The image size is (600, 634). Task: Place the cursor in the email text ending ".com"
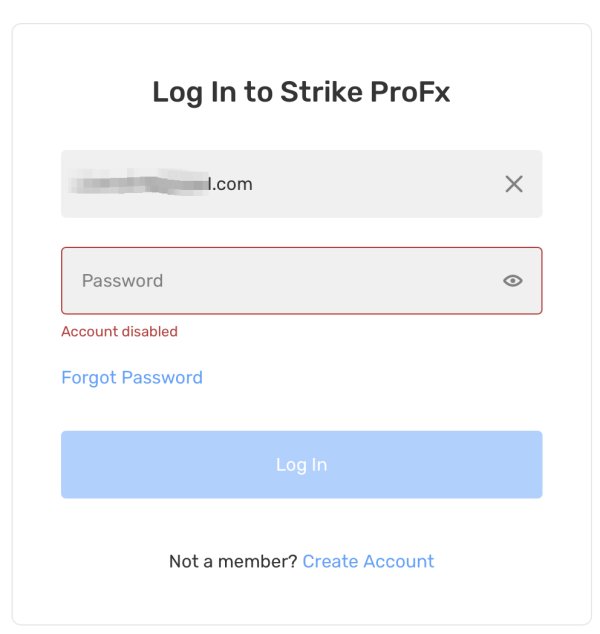[230, 184]
